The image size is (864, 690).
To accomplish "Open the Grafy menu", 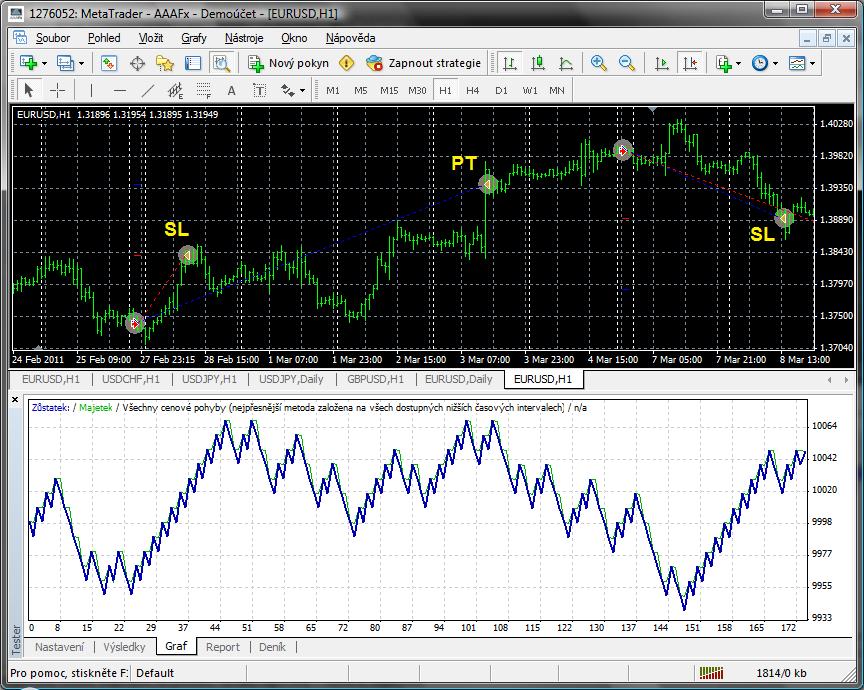I will pos(194,38).
